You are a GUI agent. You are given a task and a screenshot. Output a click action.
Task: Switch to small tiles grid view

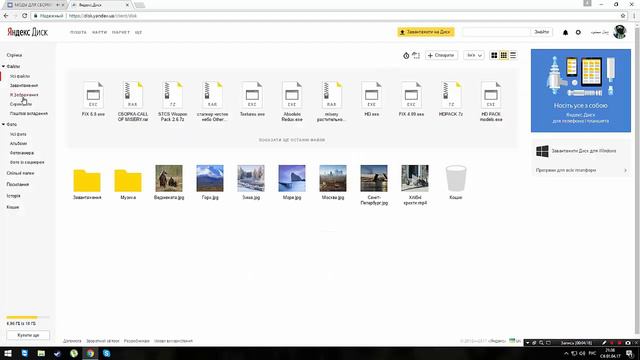pyautogui.click(x=504, y=55)
